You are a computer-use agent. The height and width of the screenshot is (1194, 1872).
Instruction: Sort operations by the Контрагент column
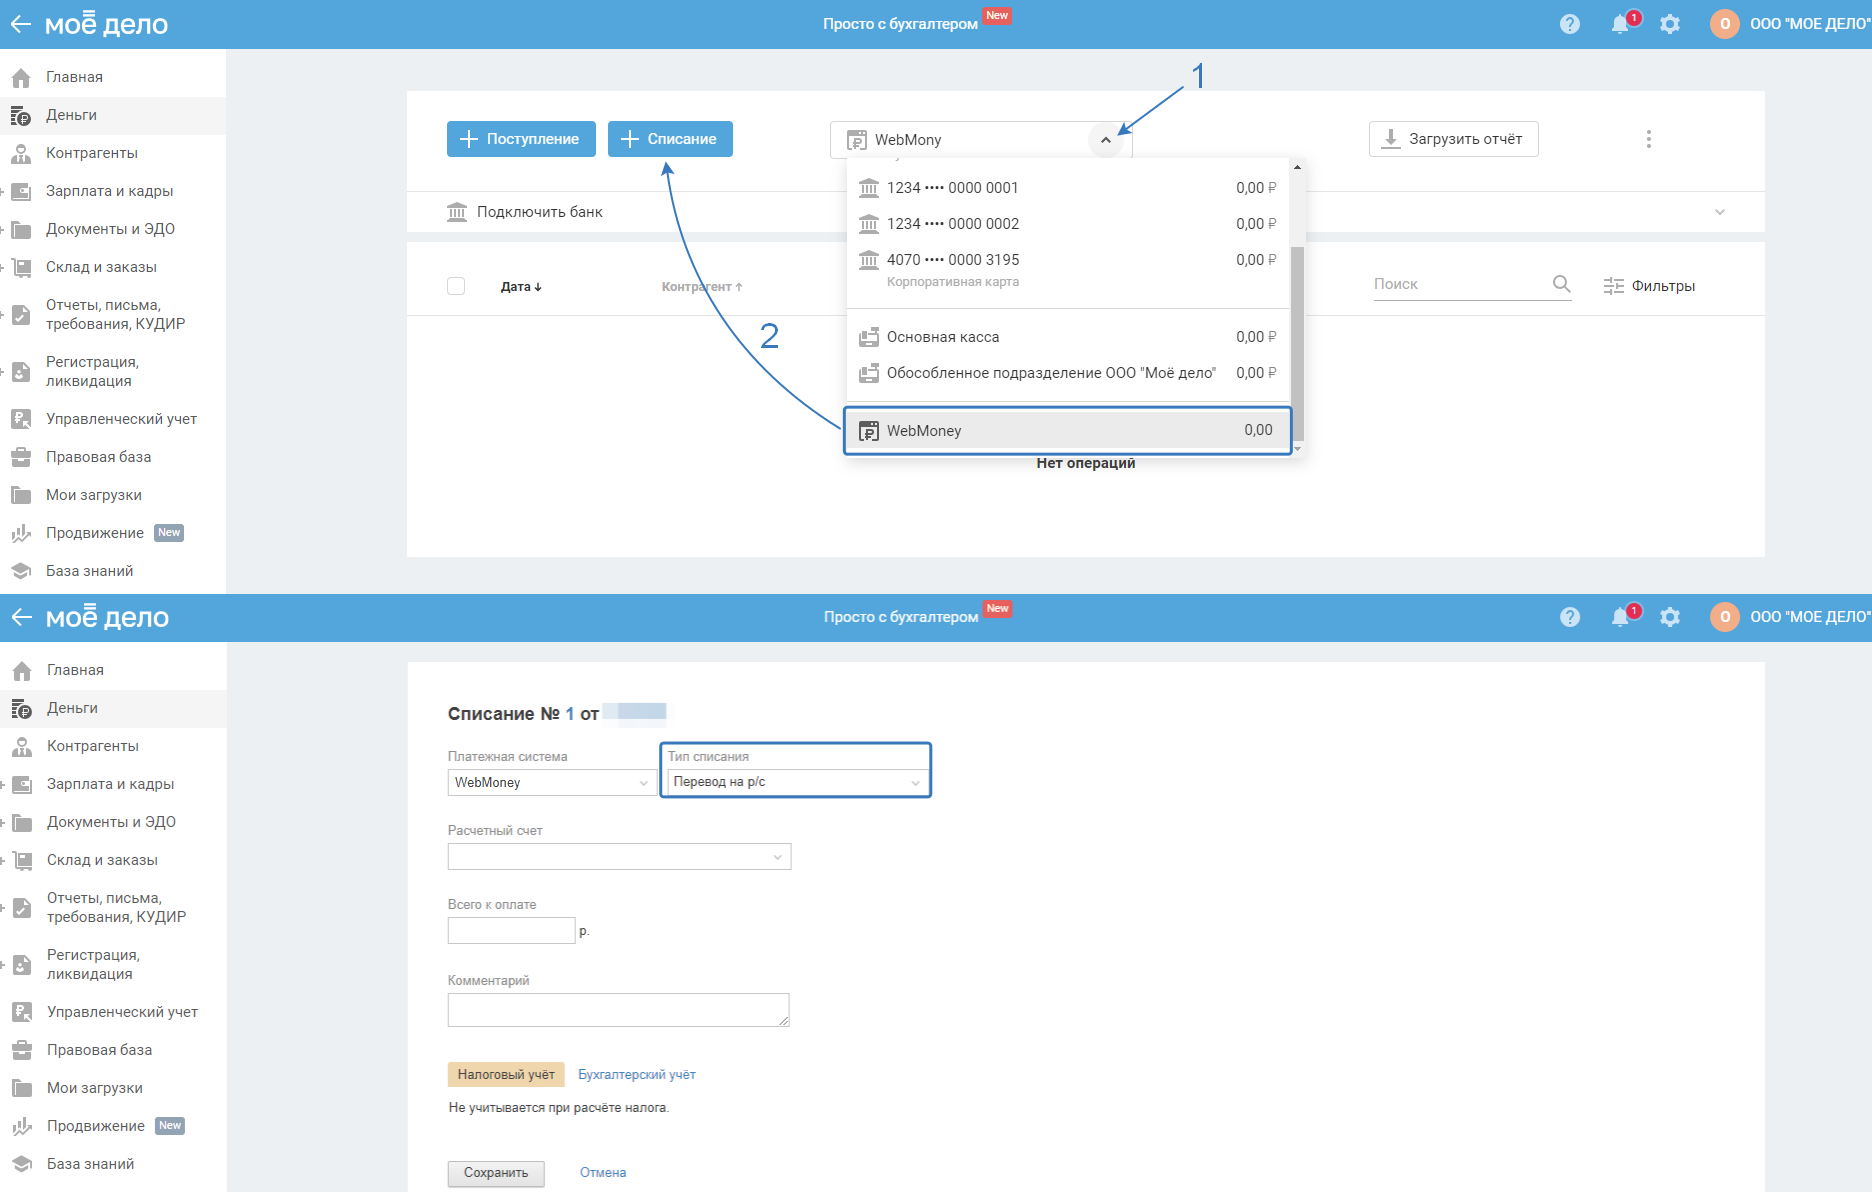pos(702,287)
